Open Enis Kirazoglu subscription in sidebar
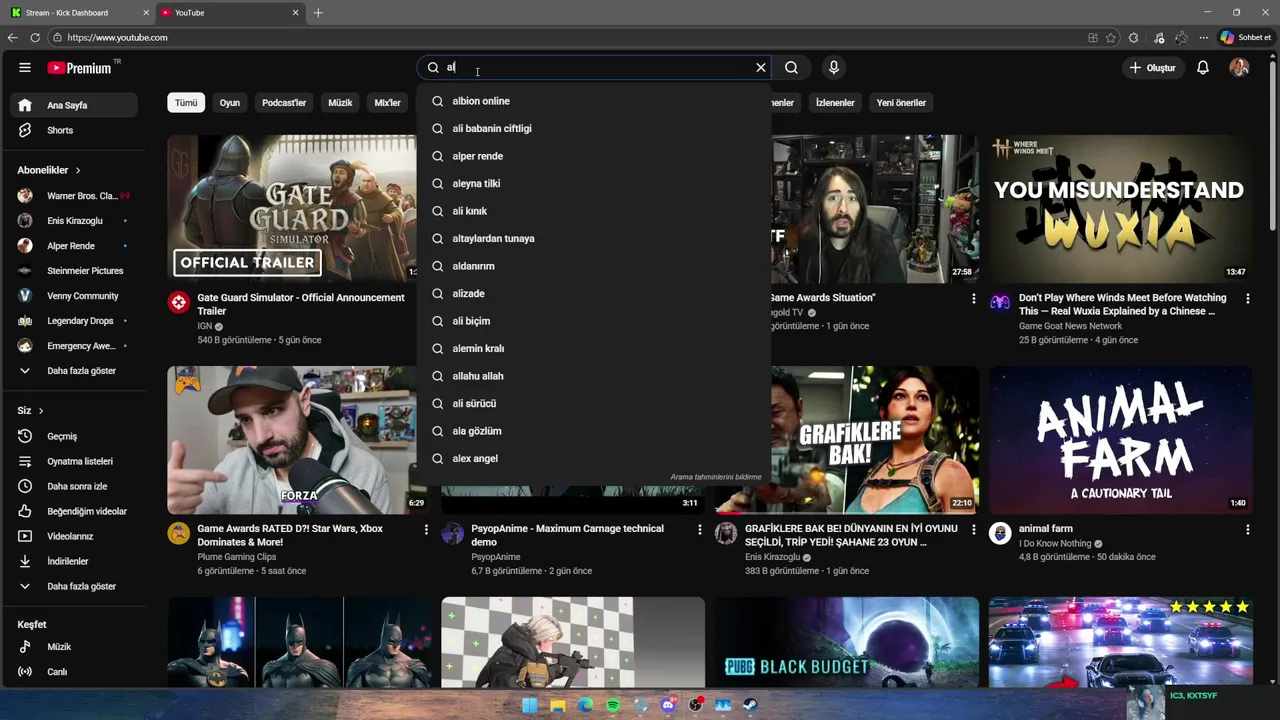The image size is (1280, 720). coord(74,221)
